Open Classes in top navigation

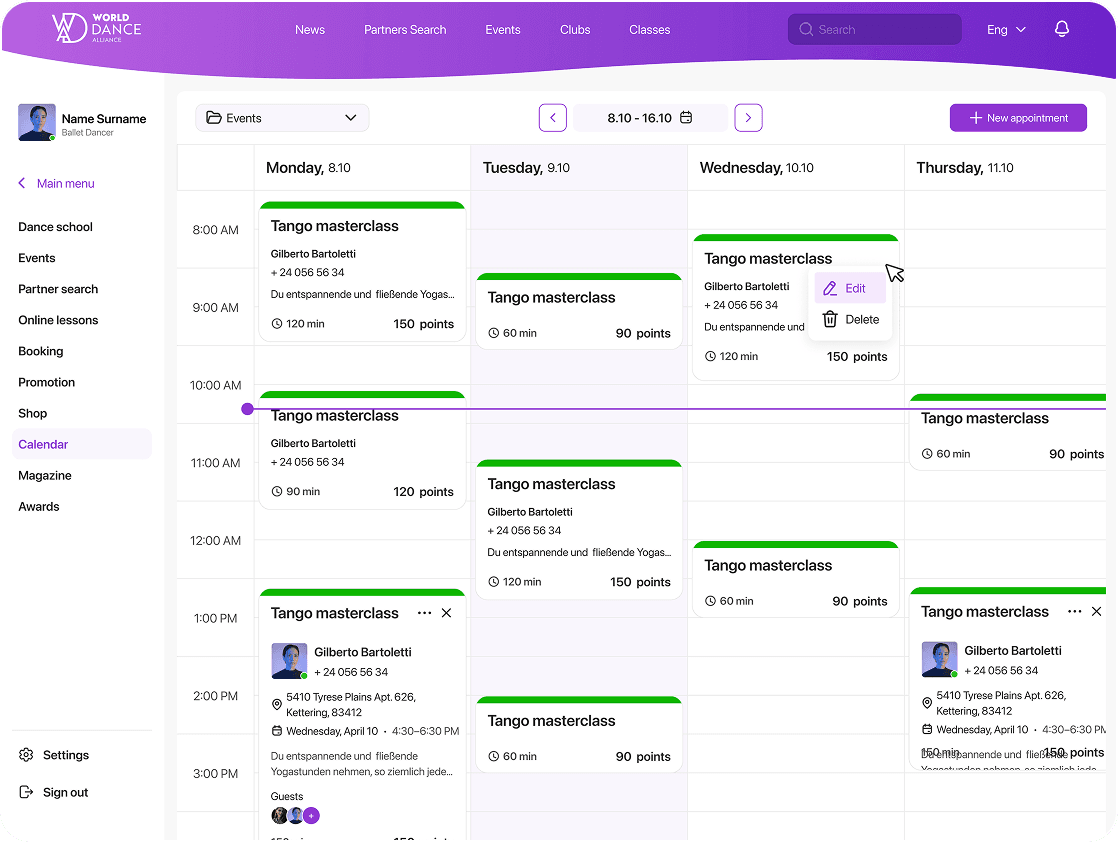click(650, 29)
